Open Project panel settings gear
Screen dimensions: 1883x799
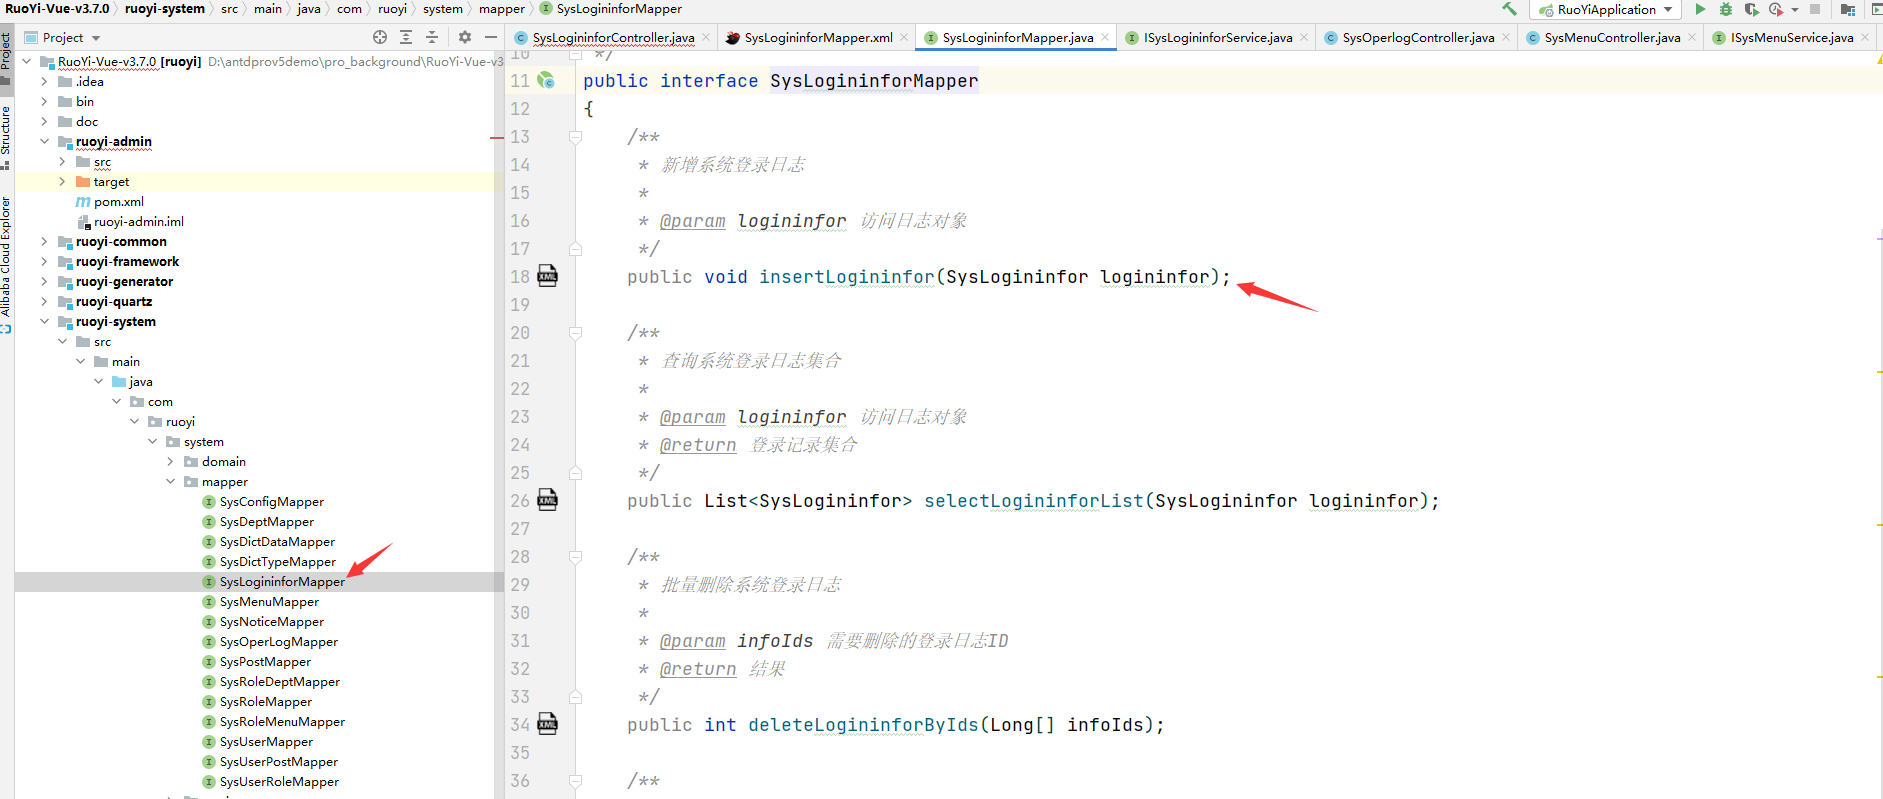465,37
